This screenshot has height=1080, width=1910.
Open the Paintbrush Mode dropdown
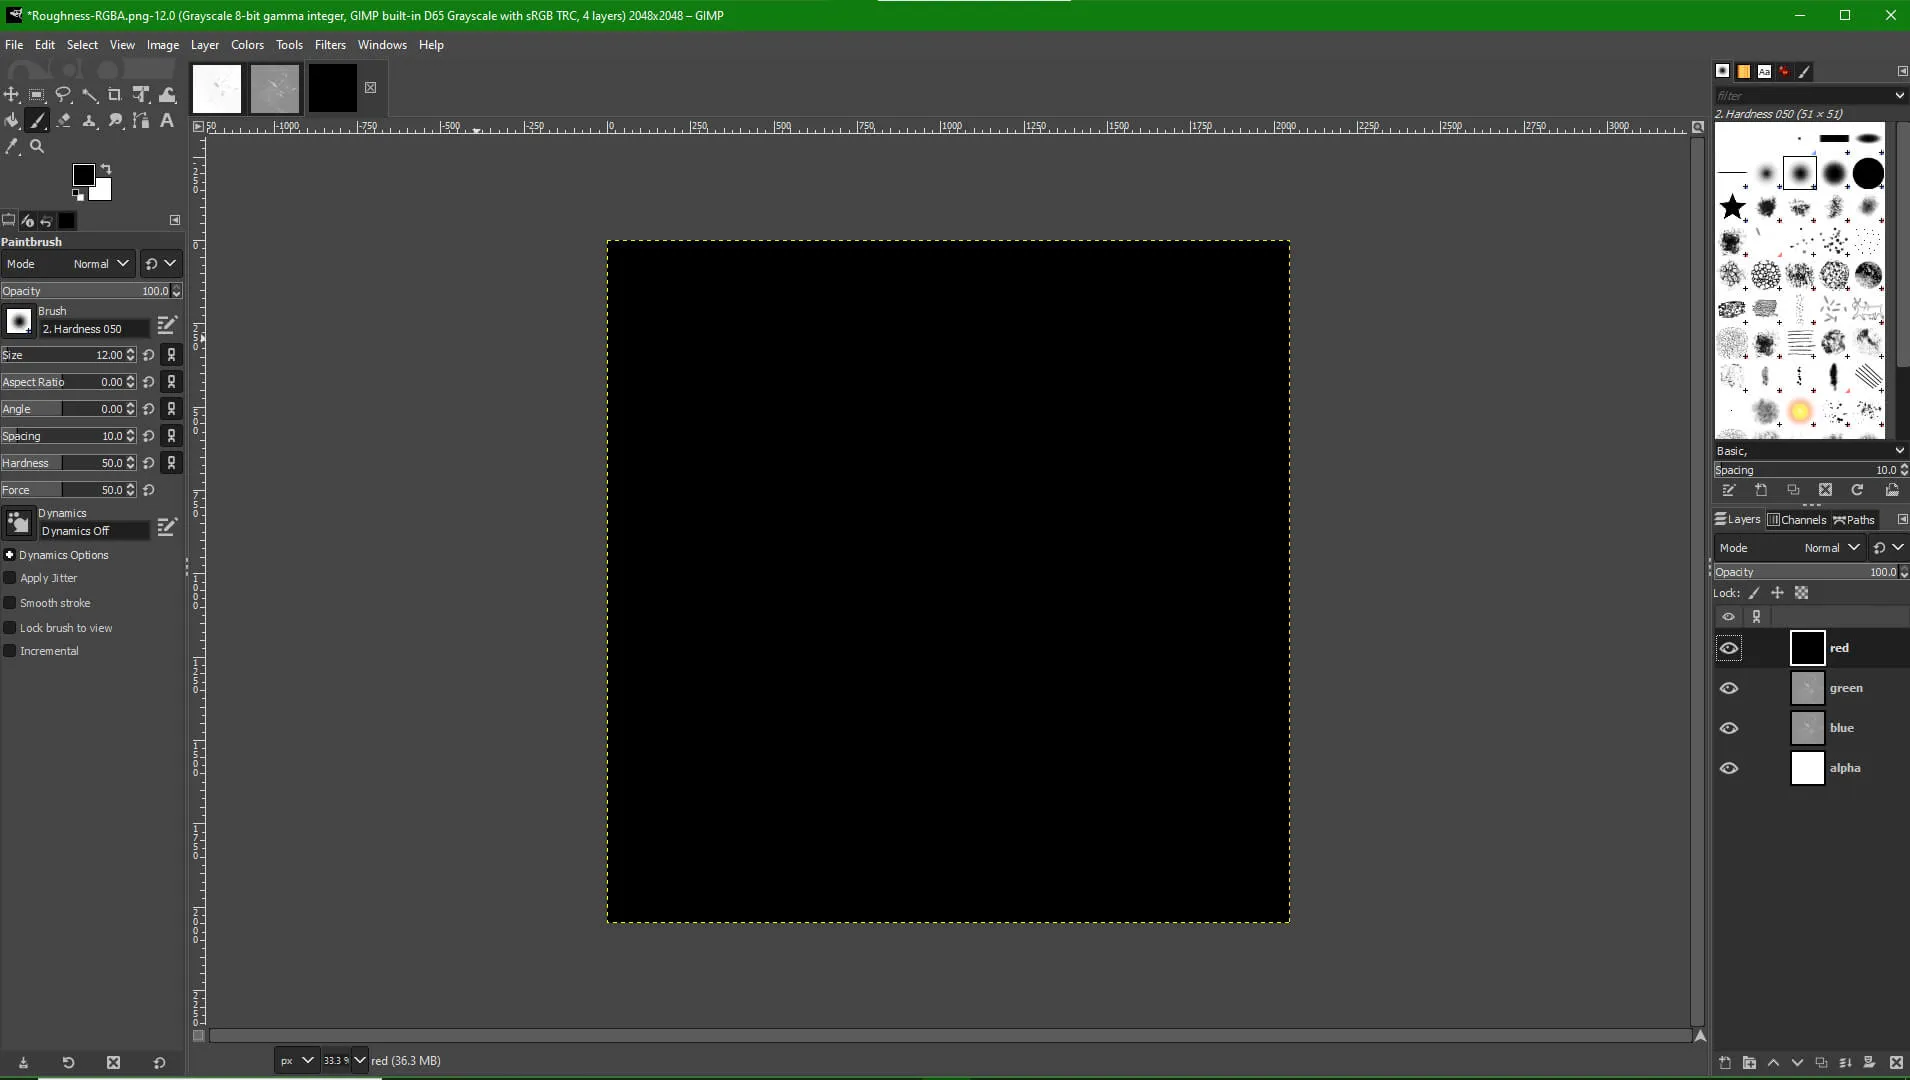[100, 264]
